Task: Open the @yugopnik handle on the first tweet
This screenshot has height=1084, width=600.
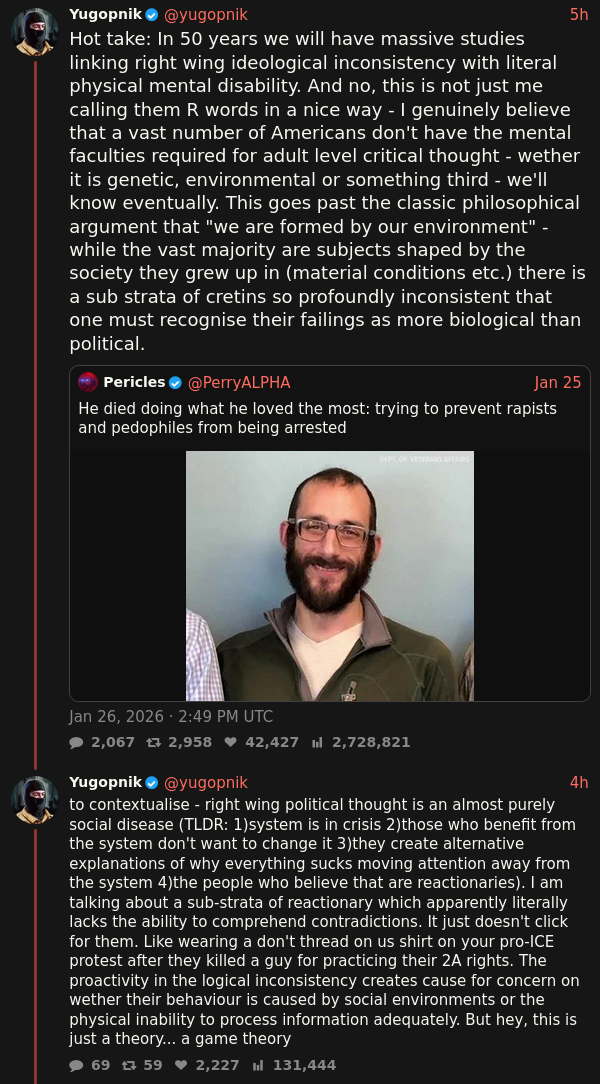Action: pyautogui.click(x=205, y=14)
